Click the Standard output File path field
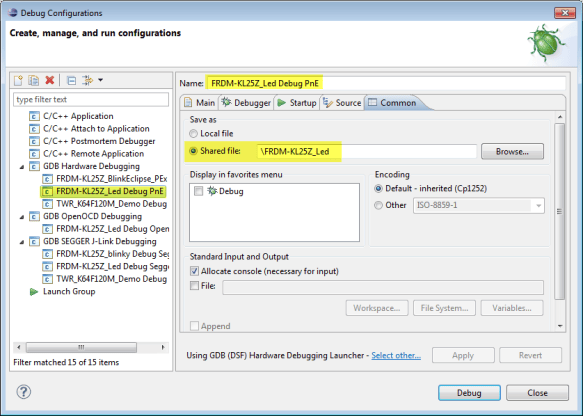 (x=383, y=287)
